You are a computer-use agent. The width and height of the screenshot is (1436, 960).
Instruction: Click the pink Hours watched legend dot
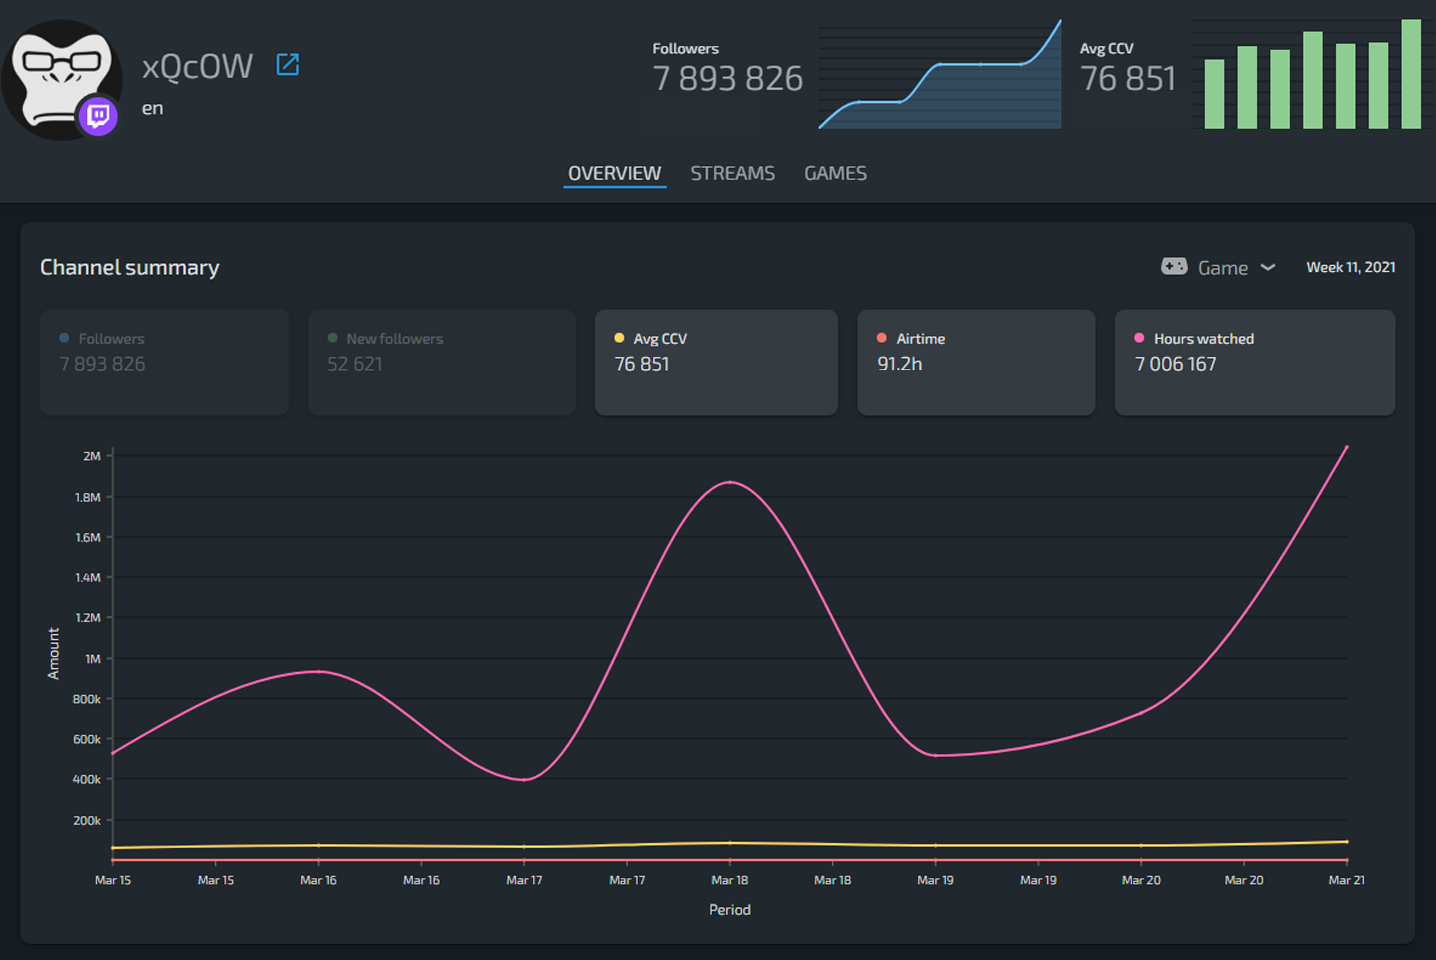(x=1139, y=338)
